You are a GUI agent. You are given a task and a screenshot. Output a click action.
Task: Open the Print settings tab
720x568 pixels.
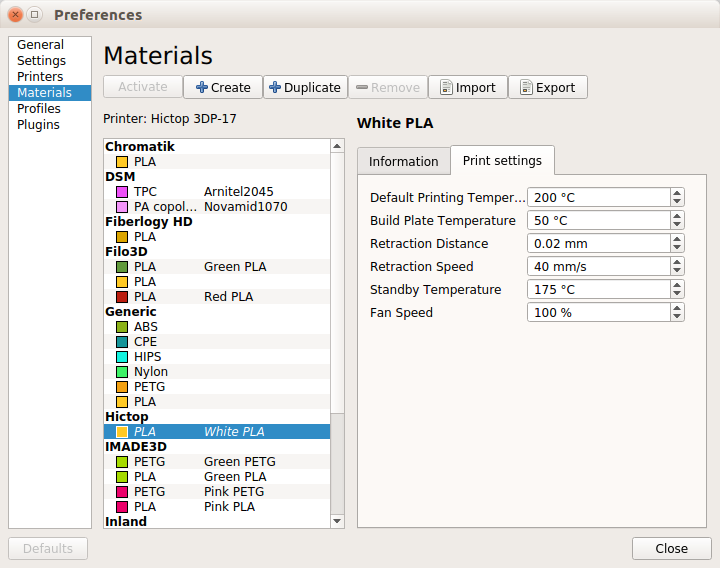click(x=502, y=161)
